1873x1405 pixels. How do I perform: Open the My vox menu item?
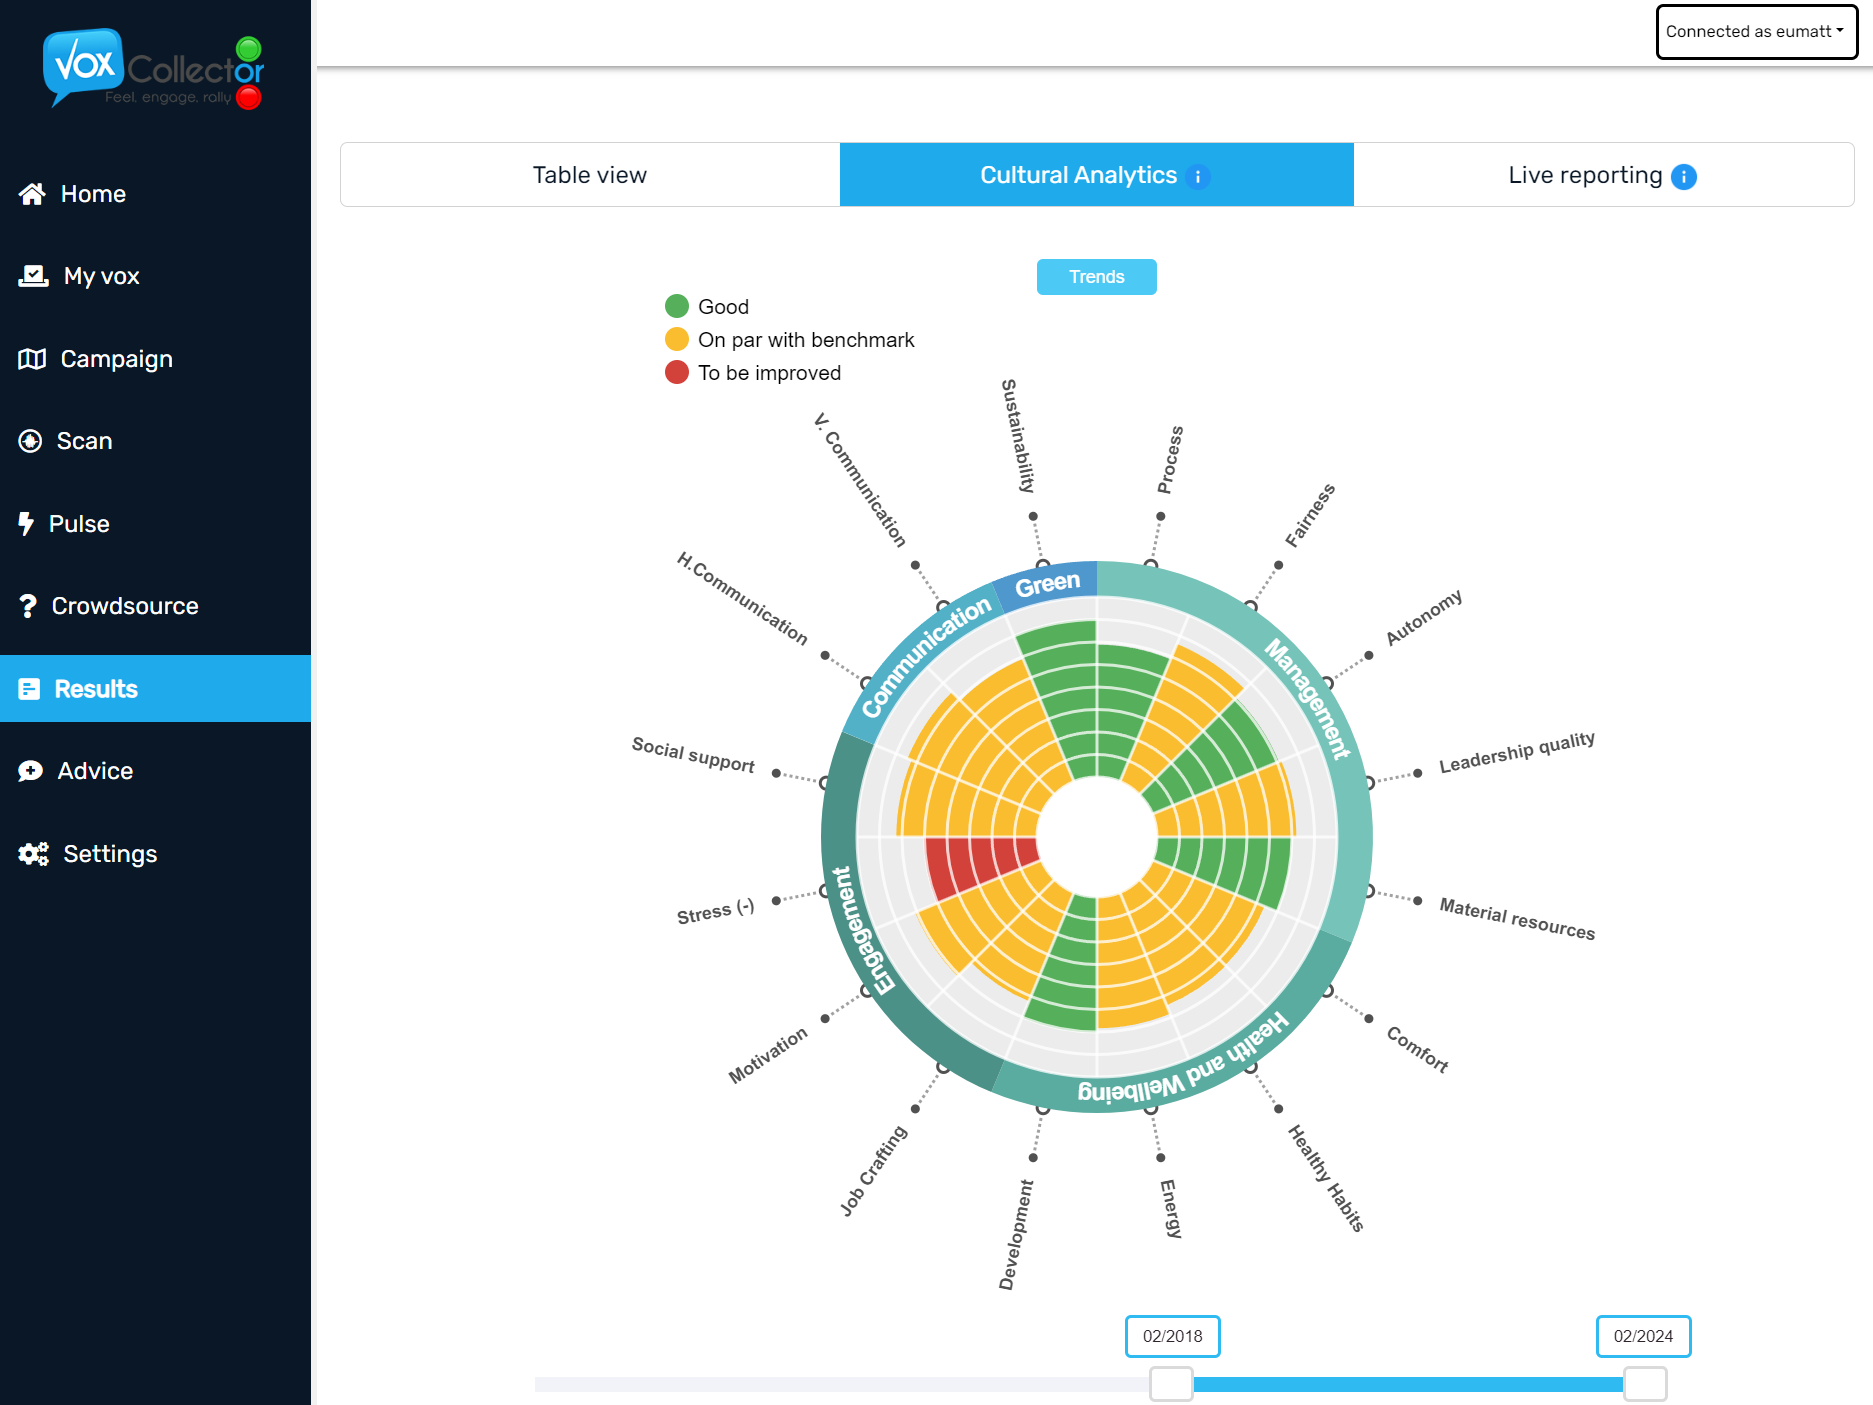click(x=155, y=276)
